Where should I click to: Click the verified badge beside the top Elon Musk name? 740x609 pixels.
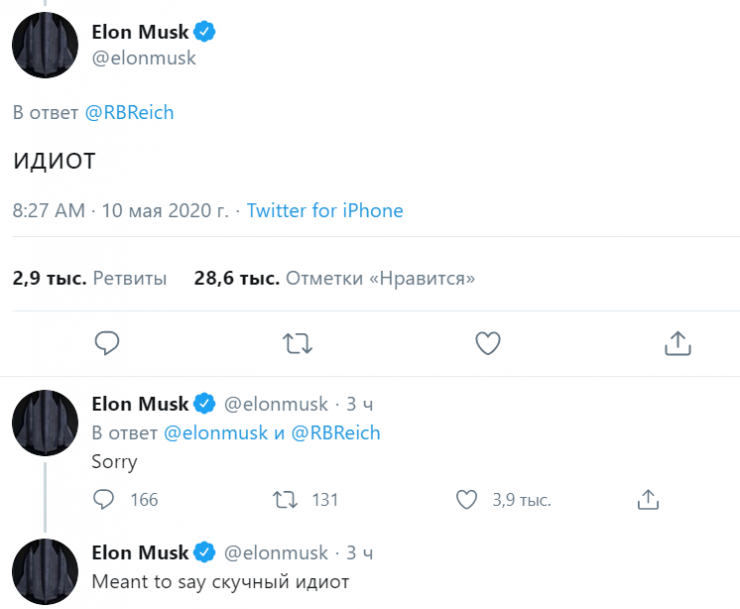(x=205, y=32)
